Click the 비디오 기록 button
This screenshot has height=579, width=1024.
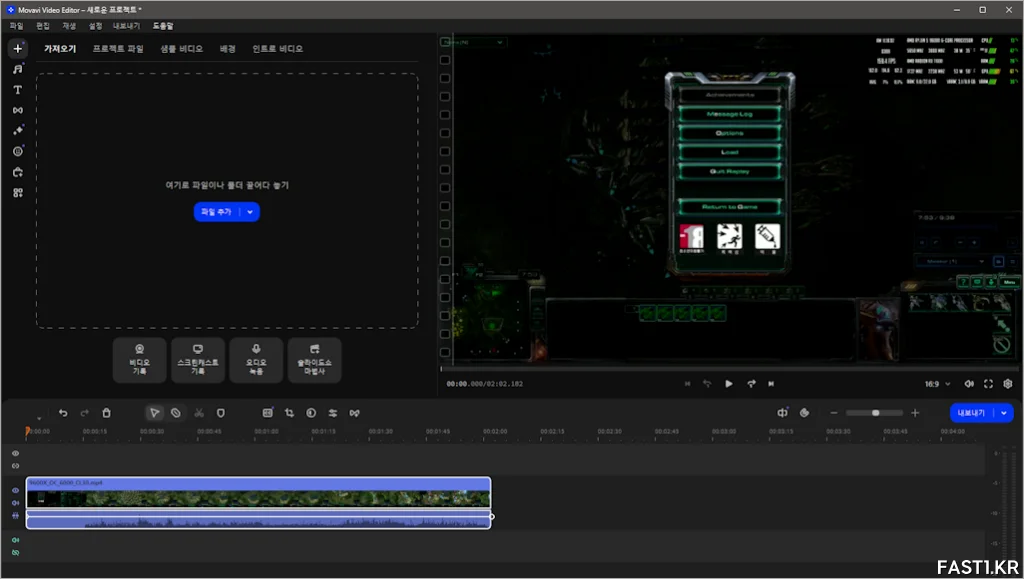tap(139, 360)
